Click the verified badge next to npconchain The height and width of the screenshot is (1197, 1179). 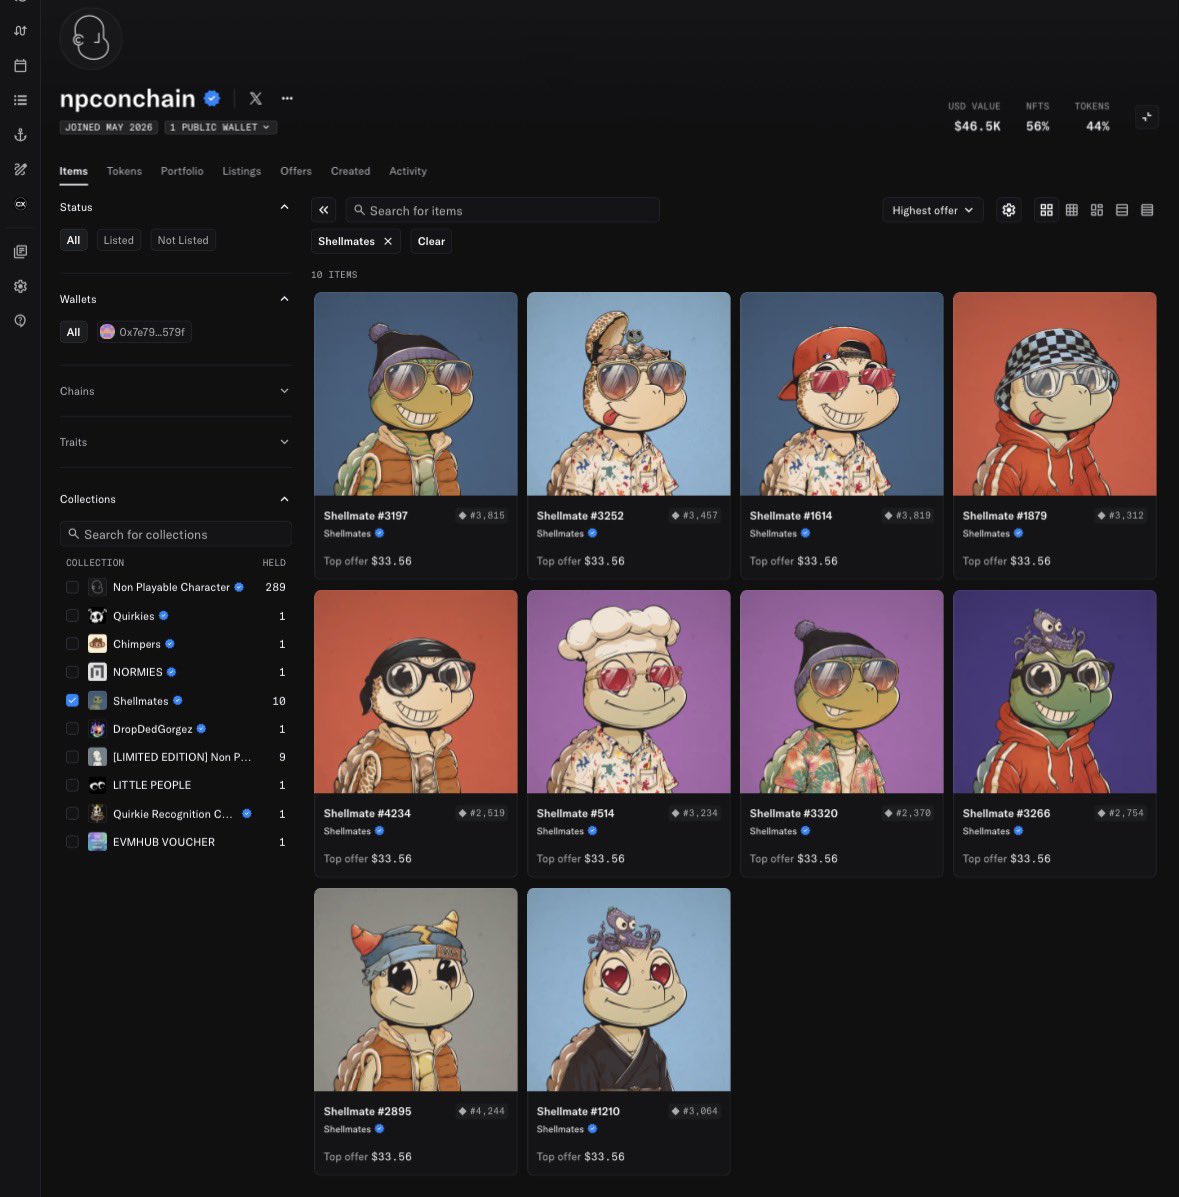coord(212,98)
